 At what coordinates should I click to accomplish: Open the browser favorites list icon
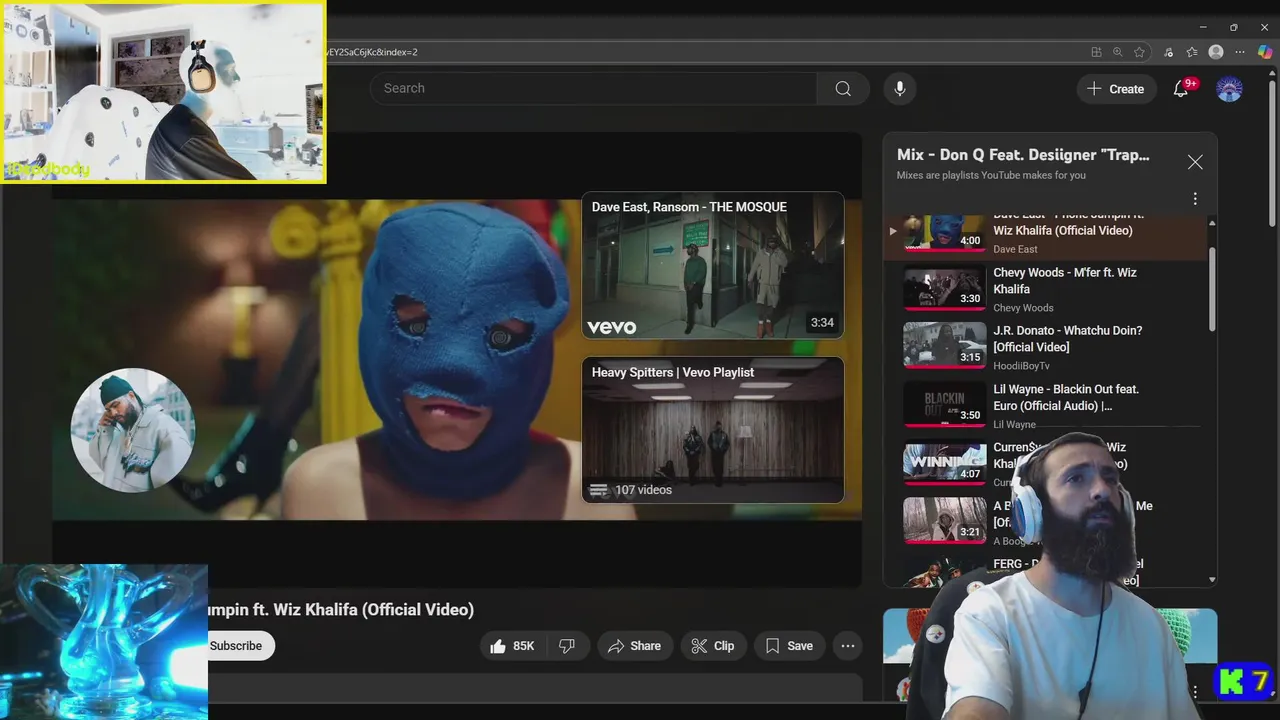pyautogui.click(x=1192, y=52)
